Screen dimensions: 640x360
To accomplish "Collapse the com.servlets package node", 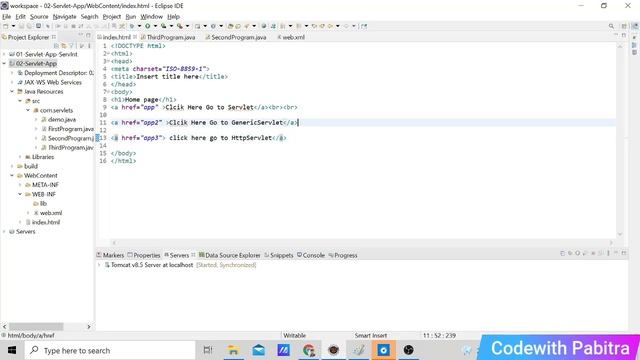I will click(28, 111).
